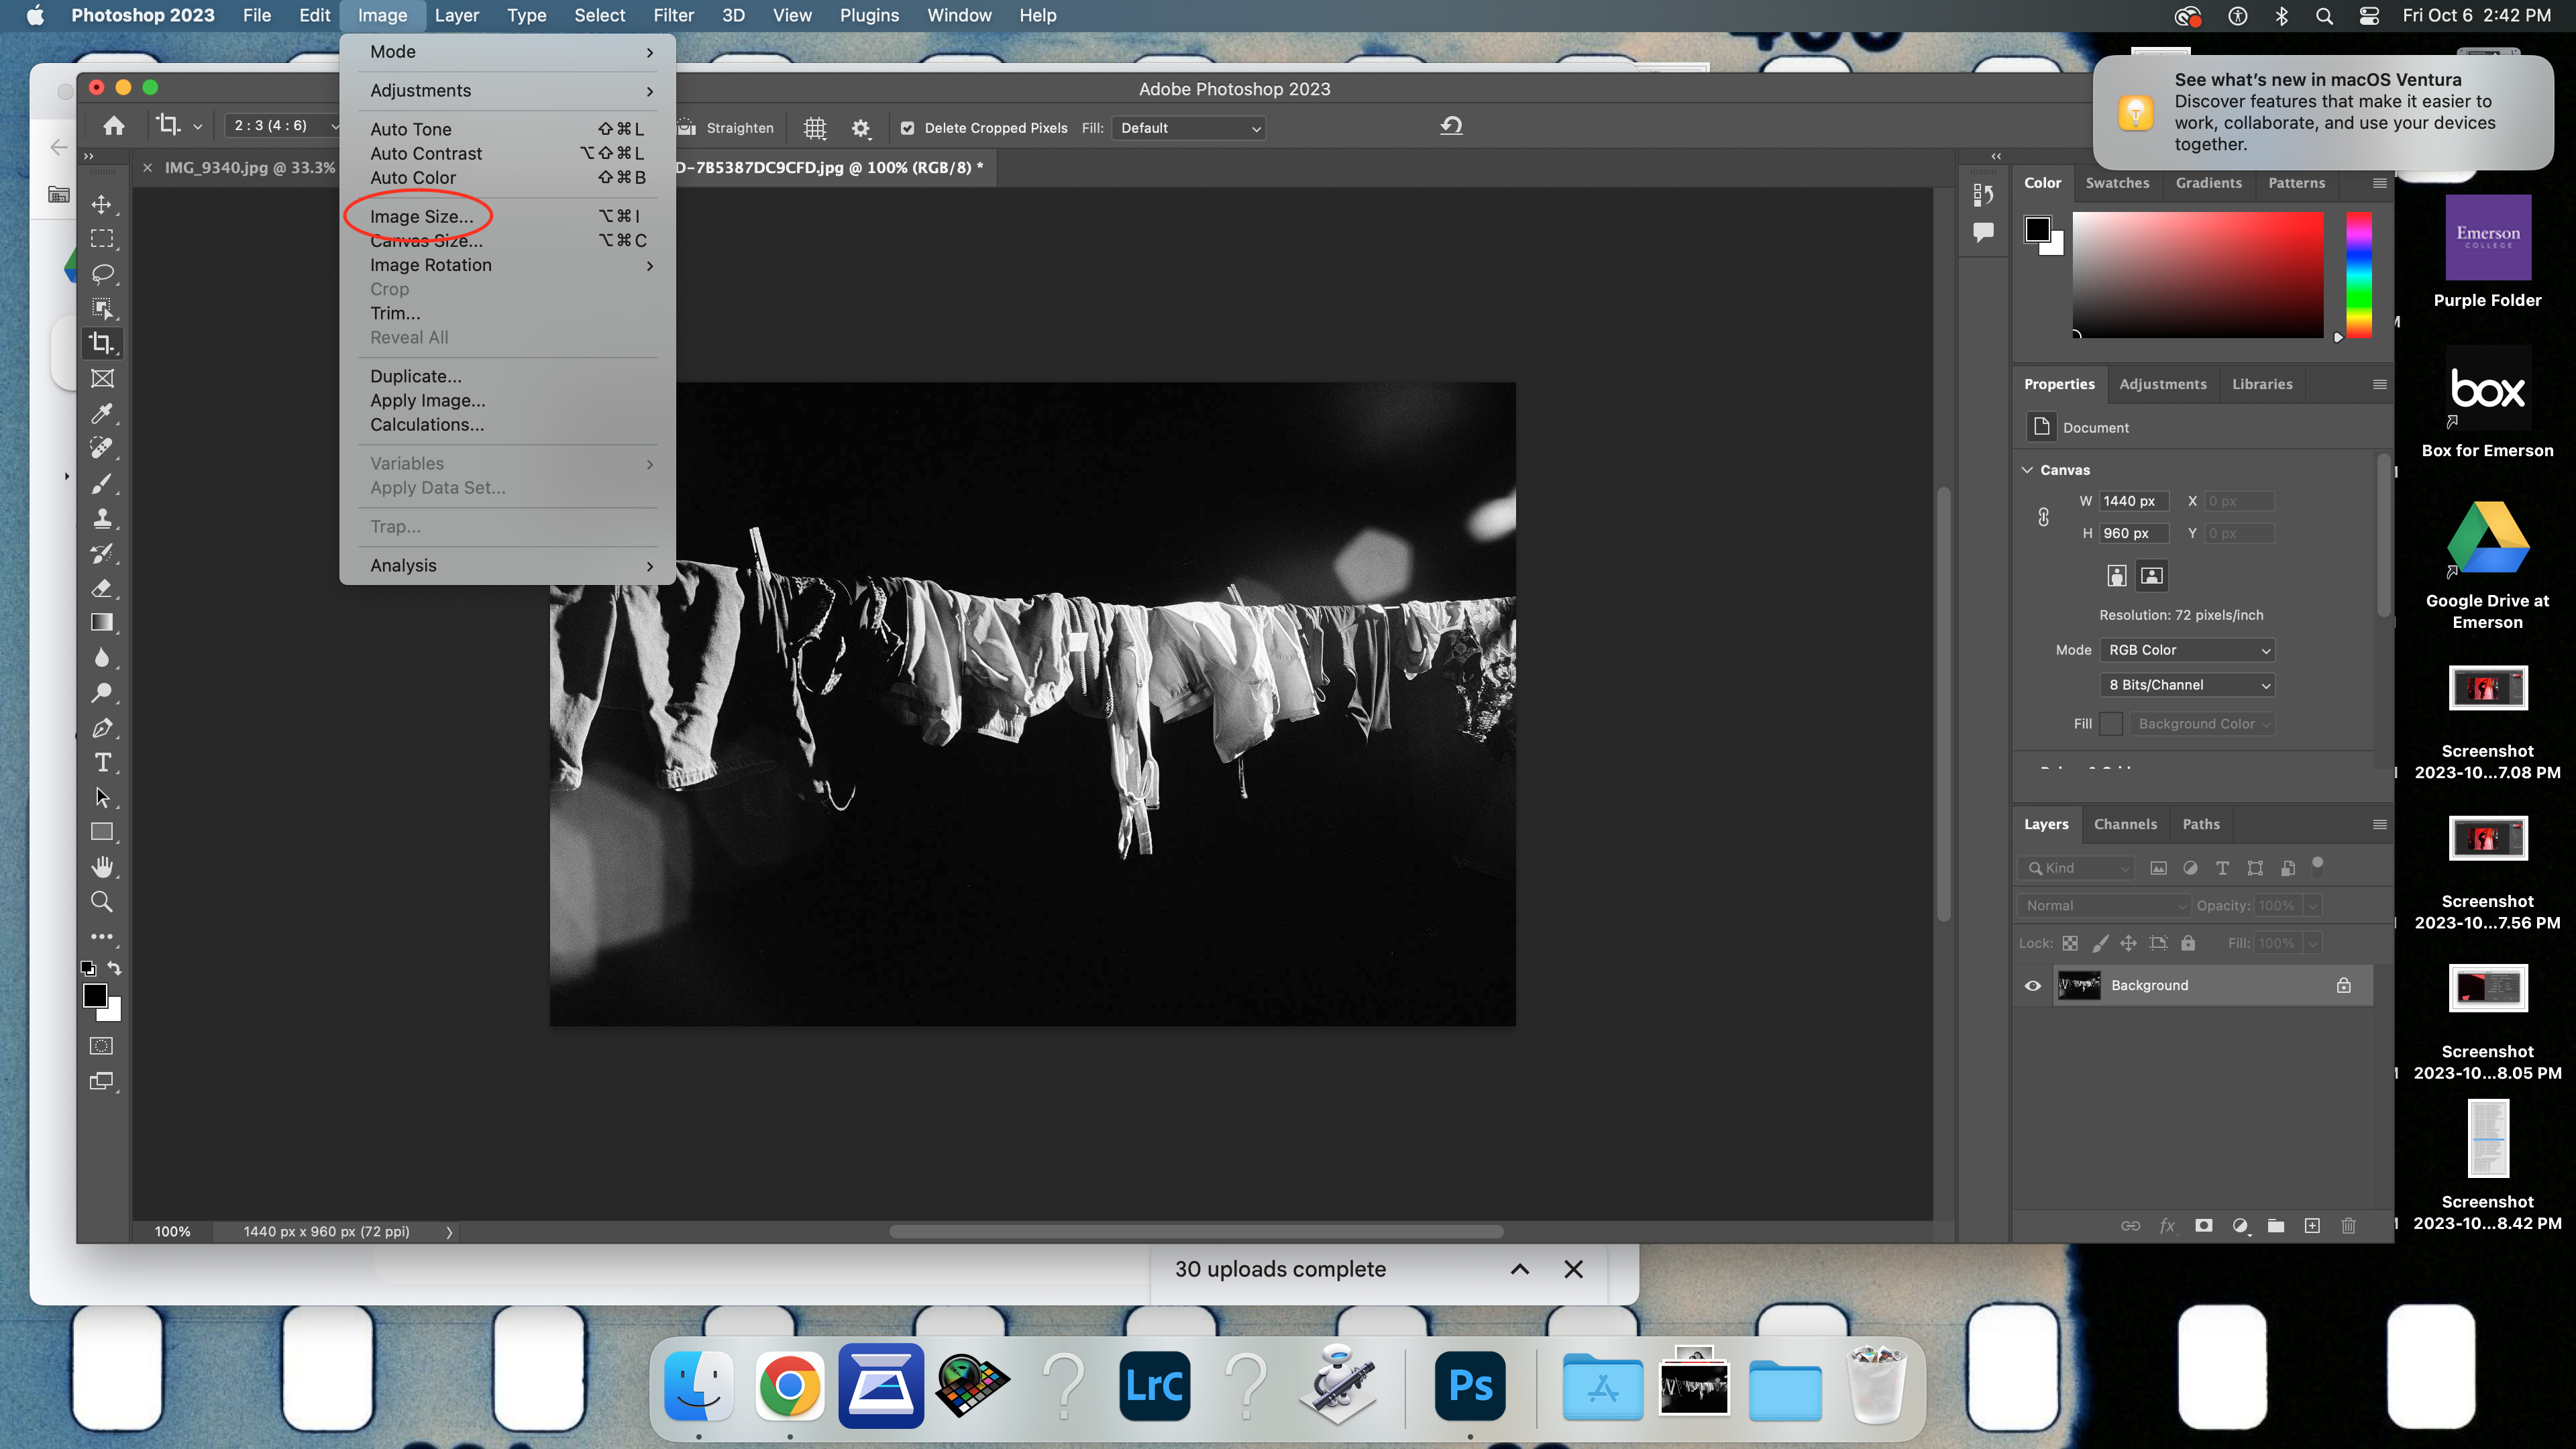The width and height of the screenshot is (2576, 1449).
Task: Set canvas orientation to landscape
Action: tap(2152, 575)
